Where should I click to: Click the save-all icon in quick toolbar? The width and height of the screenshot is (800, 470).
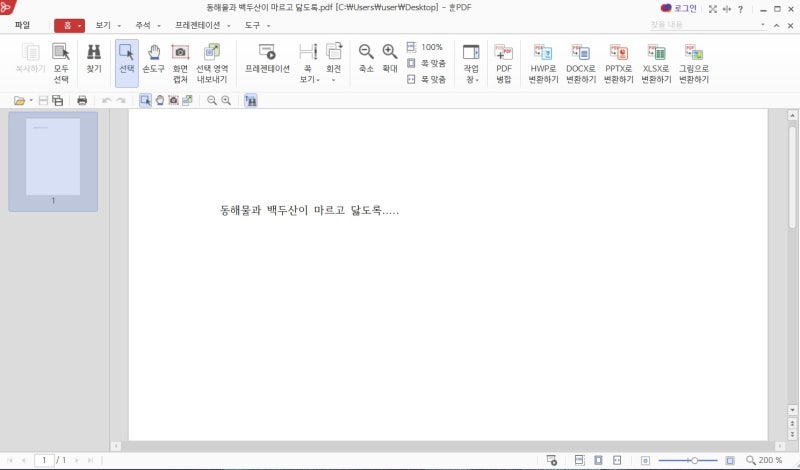tap(58, 101)
